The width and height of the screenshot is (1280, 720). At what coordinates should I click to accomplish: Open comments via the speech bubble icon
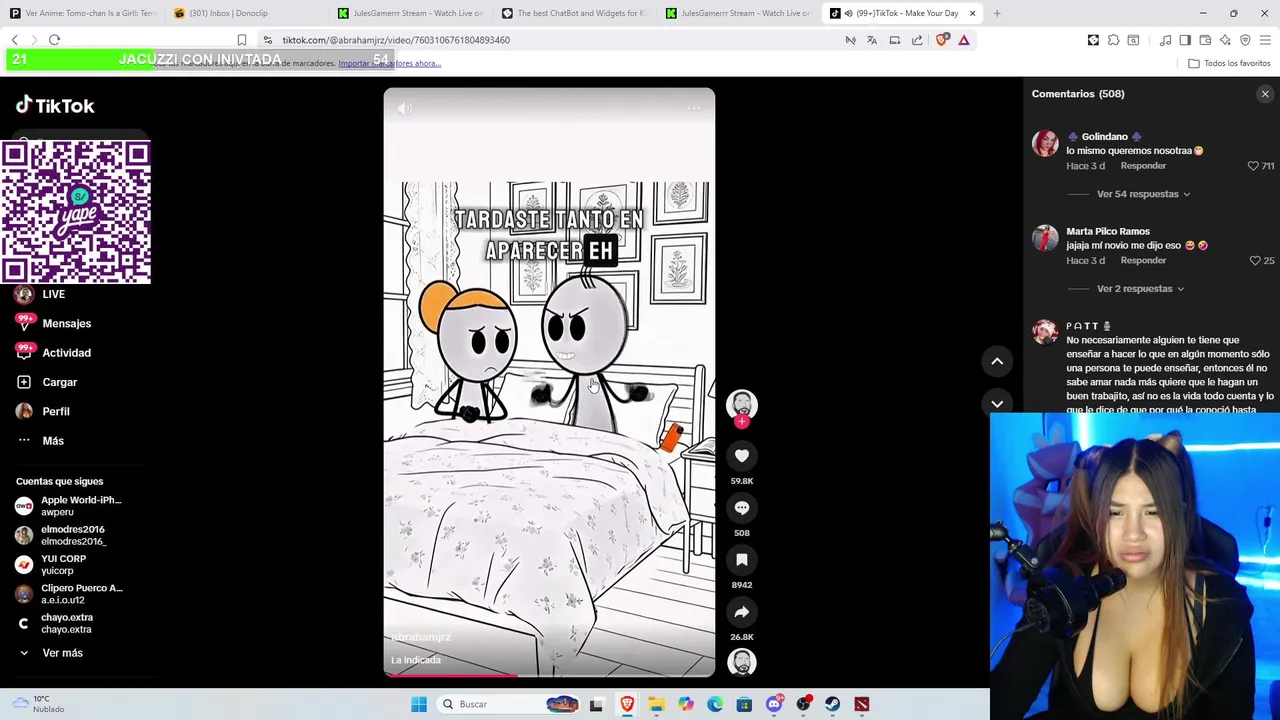pos(742,508)
